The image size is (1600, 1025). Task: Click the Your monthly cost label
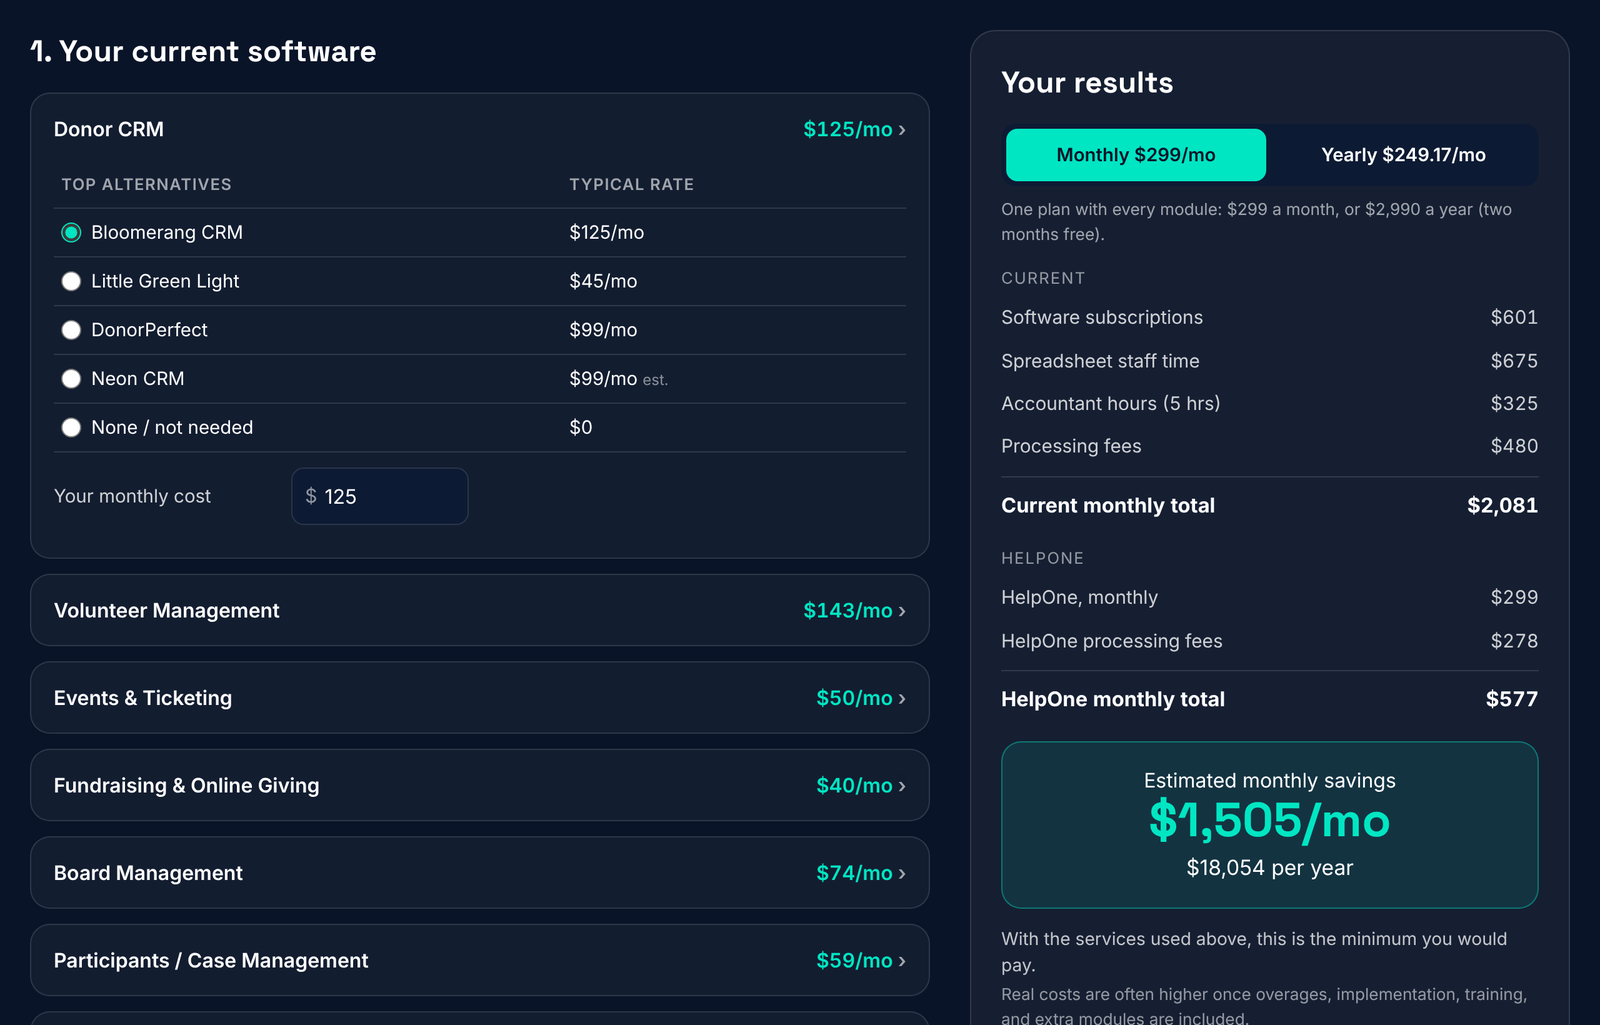(x=132, y=497)
